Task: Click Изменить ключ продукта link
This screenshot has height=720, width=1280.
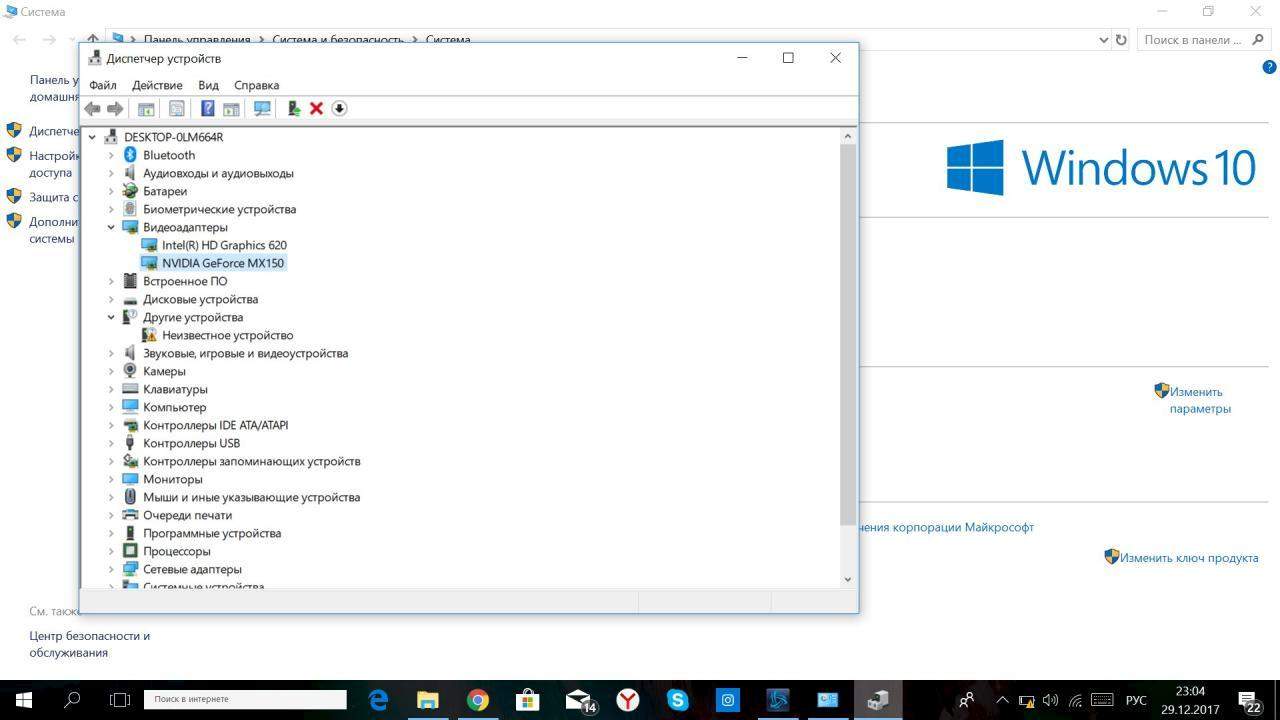Action: point(1189,558)
